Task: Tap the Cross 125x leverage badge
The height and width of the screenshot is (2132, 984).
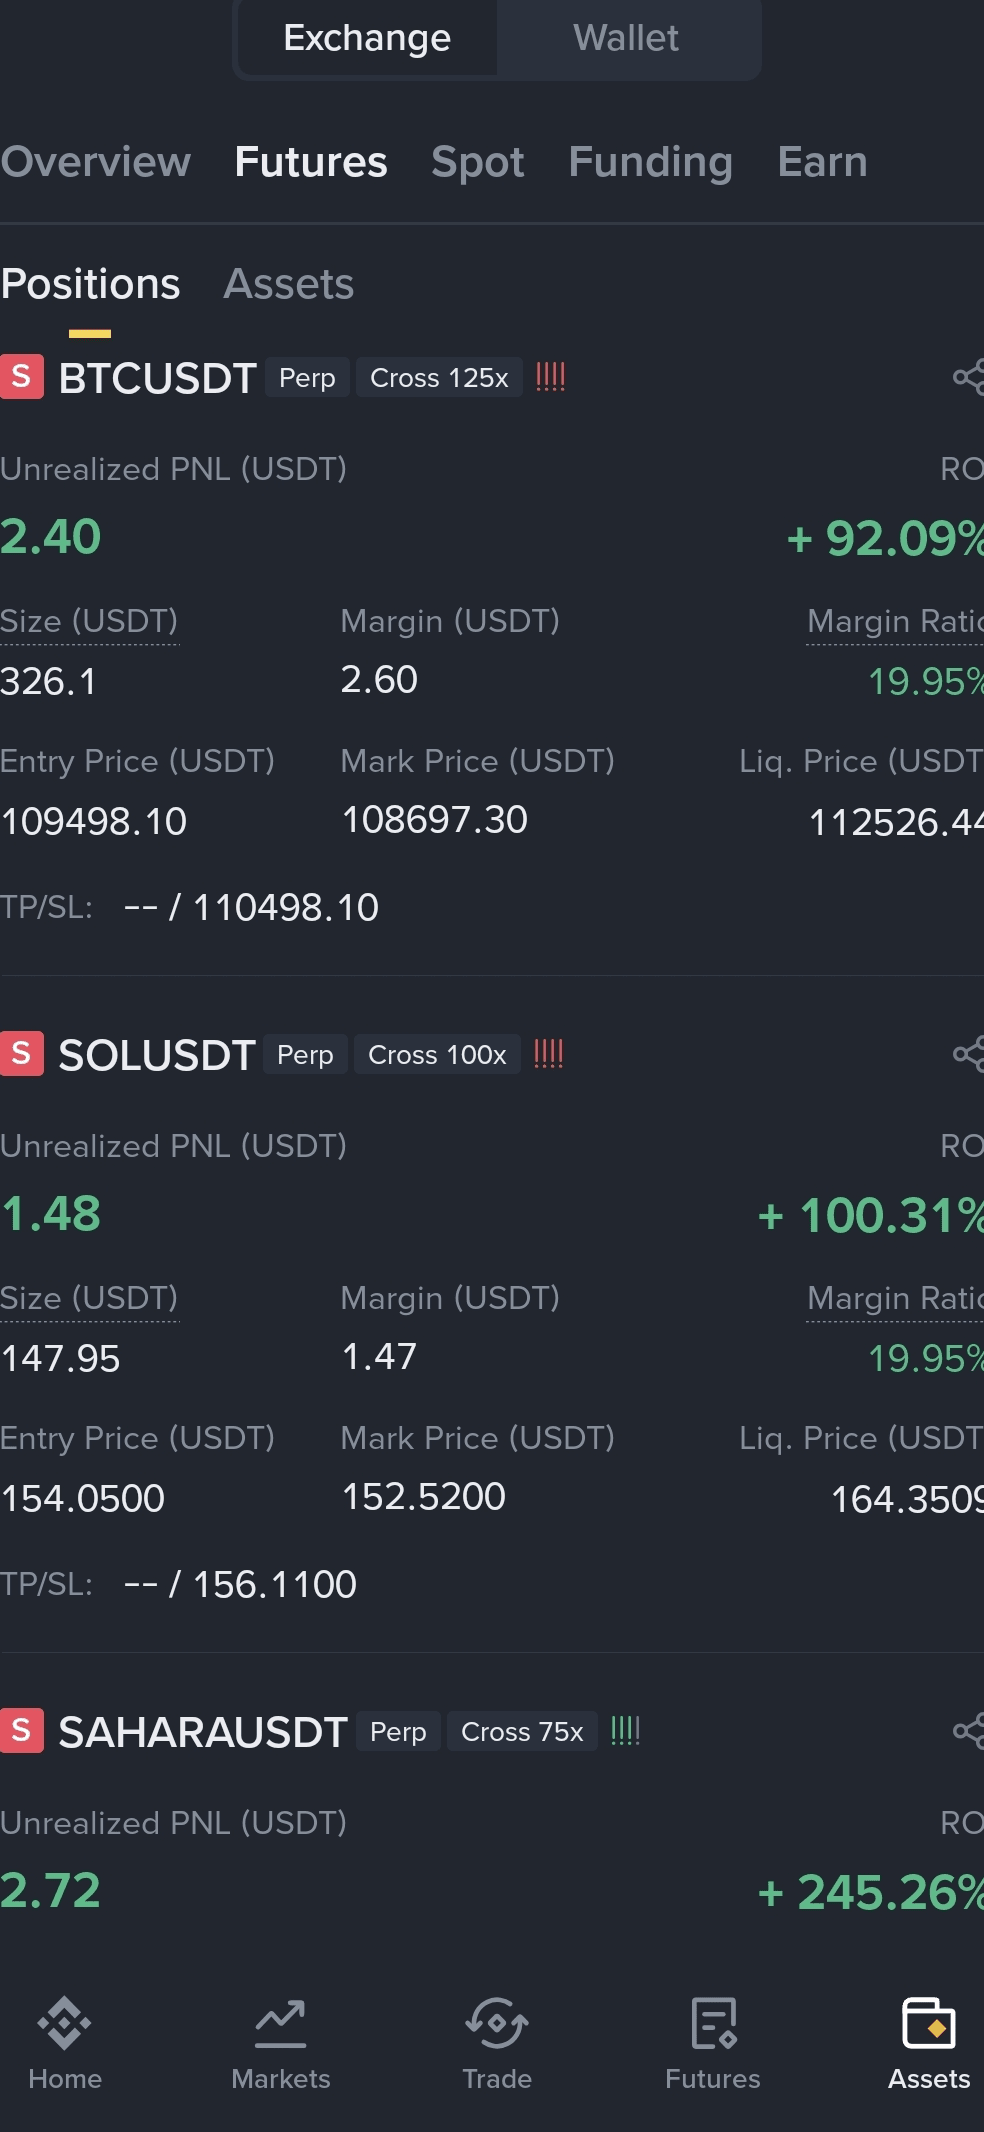Action: coord(439,378)
